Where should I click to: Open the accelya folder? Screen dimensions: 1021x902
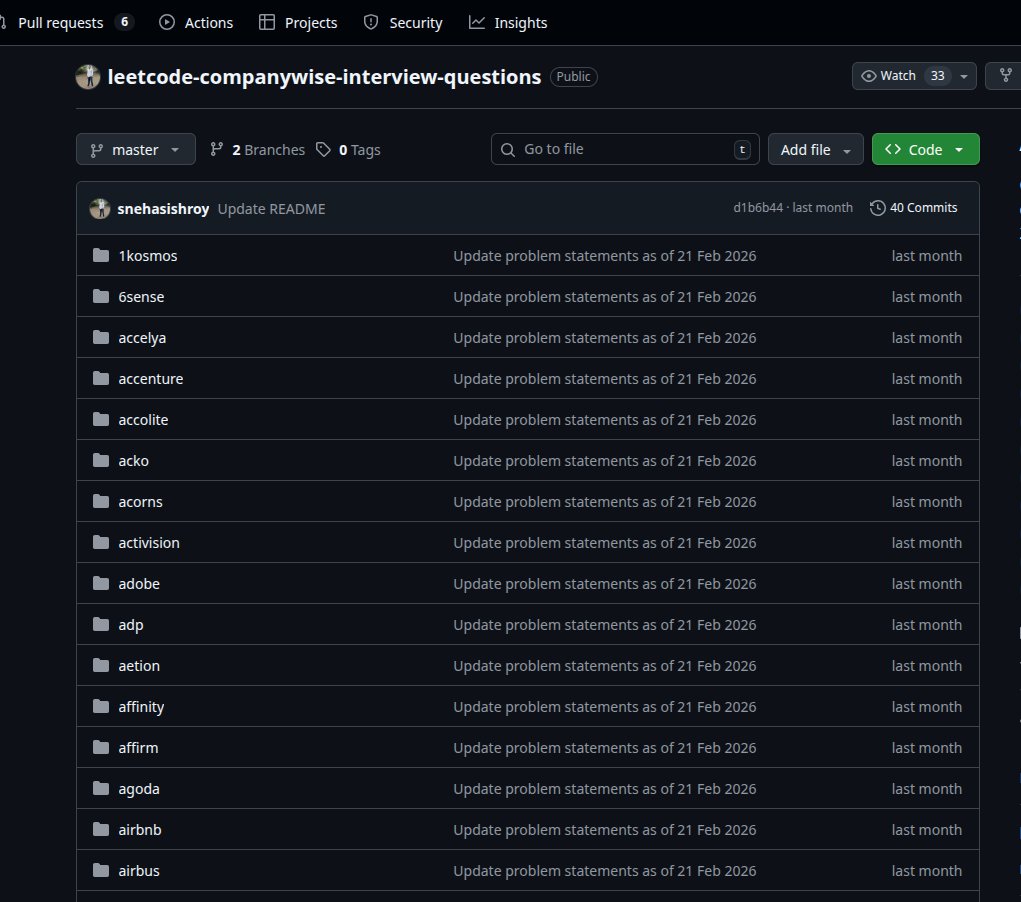click(x=142, y=338)
